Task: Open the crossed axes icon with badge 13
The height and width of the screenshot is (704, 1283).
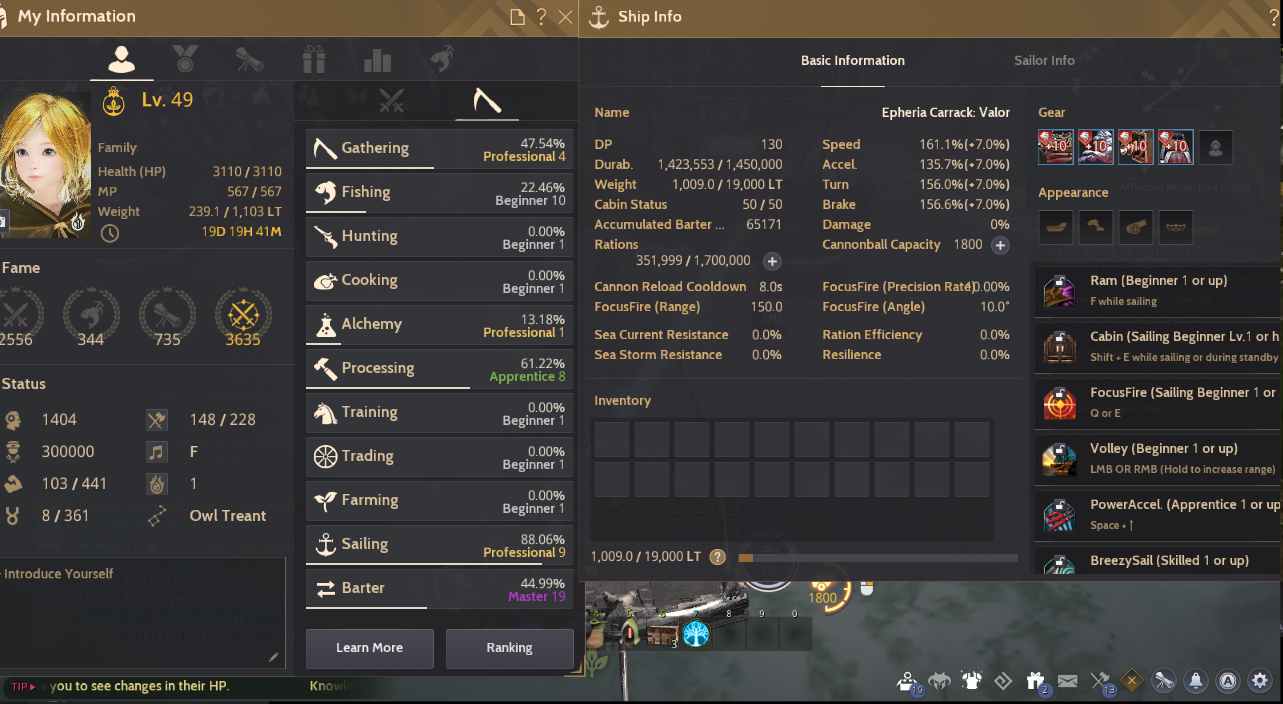Action: pyautogui.click(x=1100, y=682)
